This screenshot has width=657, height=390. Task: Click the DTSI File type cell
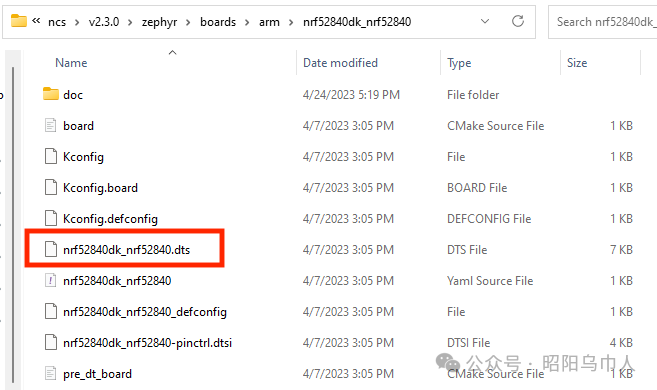coord(468,343)
